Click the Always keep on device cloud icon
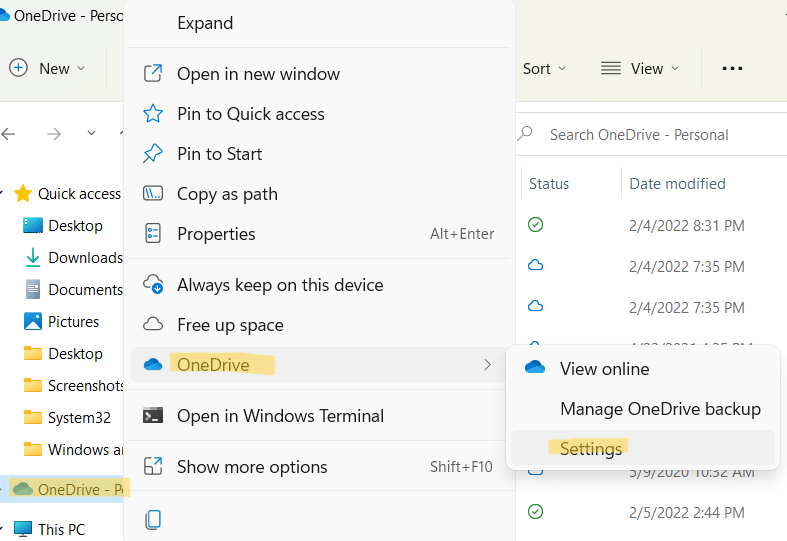The image size is (787, 541). point(153,284)
